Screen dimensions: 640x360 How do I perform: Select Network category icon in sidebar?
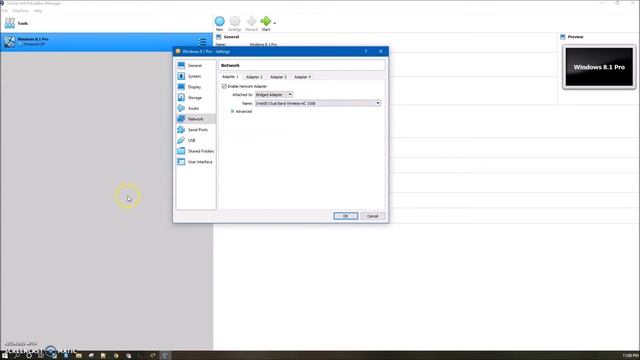181,119
